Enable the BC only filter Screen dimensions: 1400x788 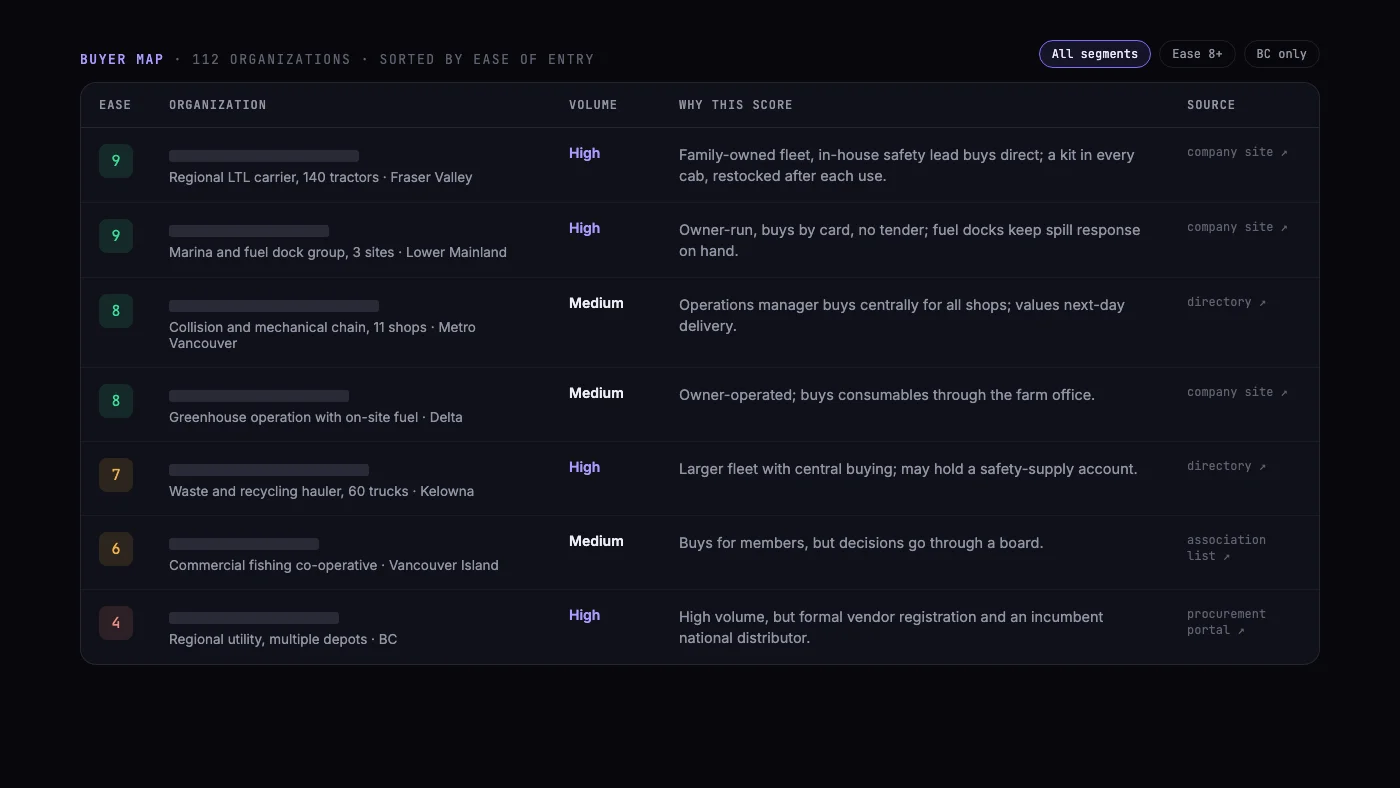pyautogui.click(x=1282, y=54)
